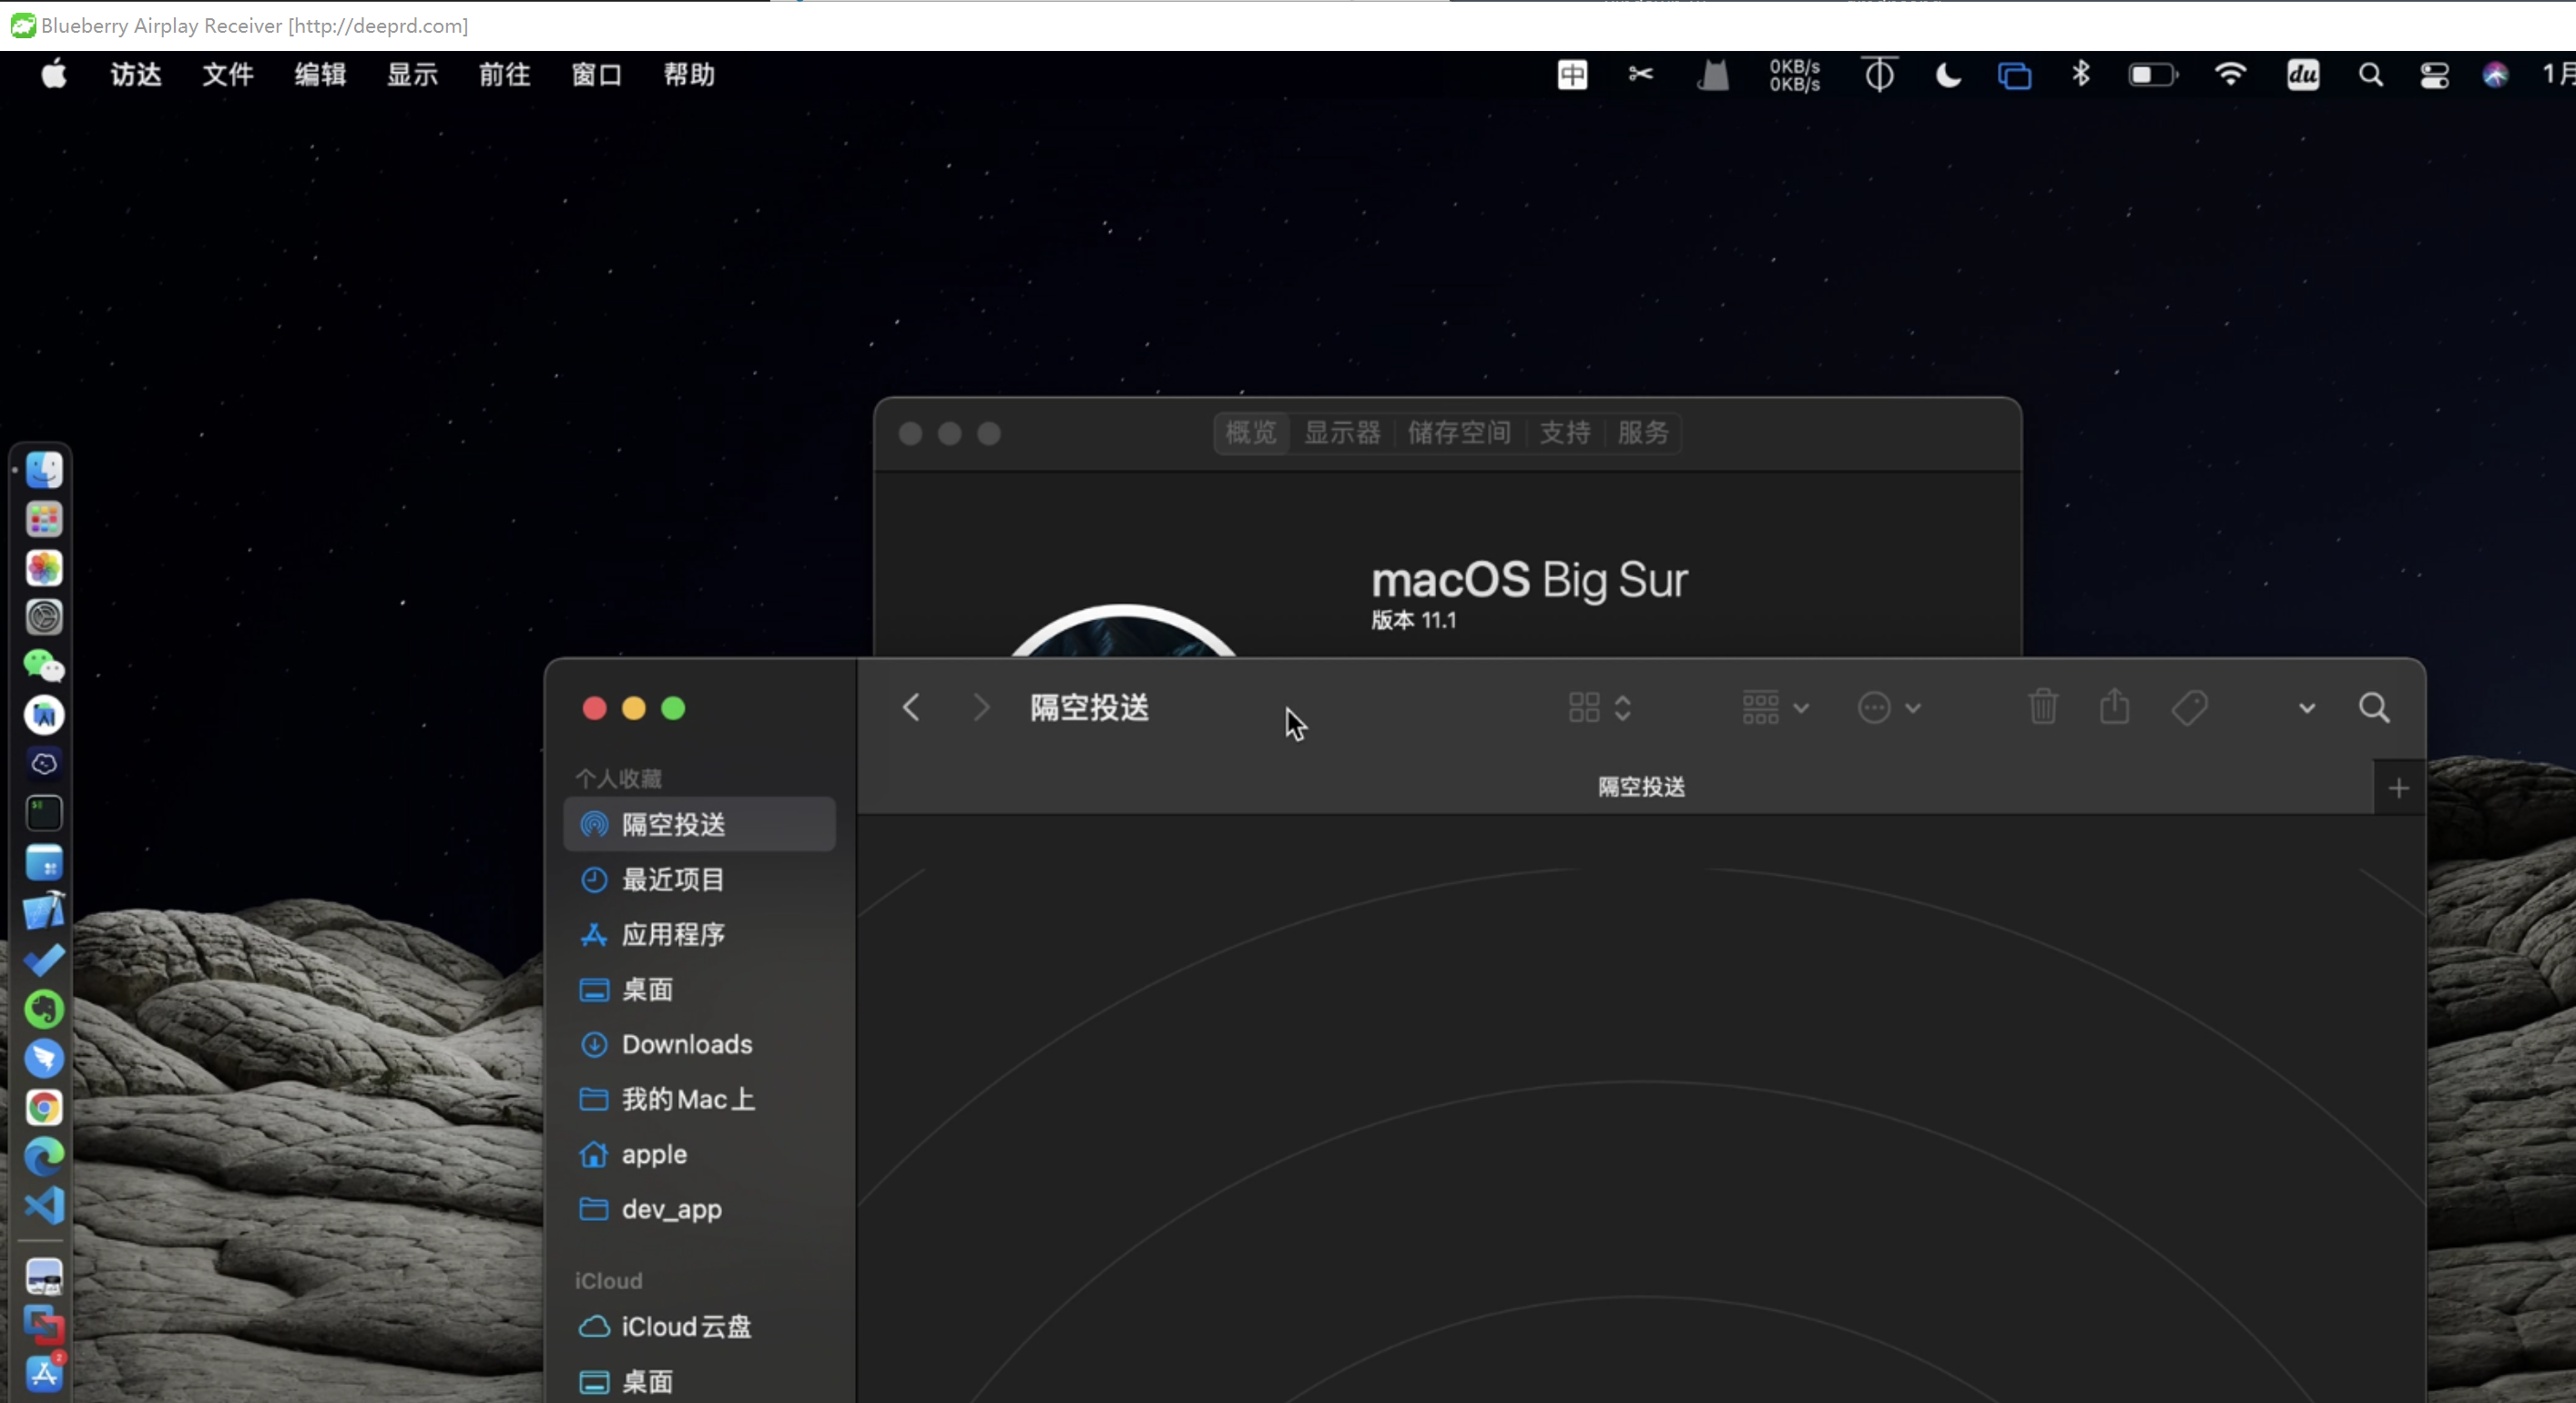
Task: Add a new Finder tab with plus
Action: pyautogui.click(x=2399, y=788)
